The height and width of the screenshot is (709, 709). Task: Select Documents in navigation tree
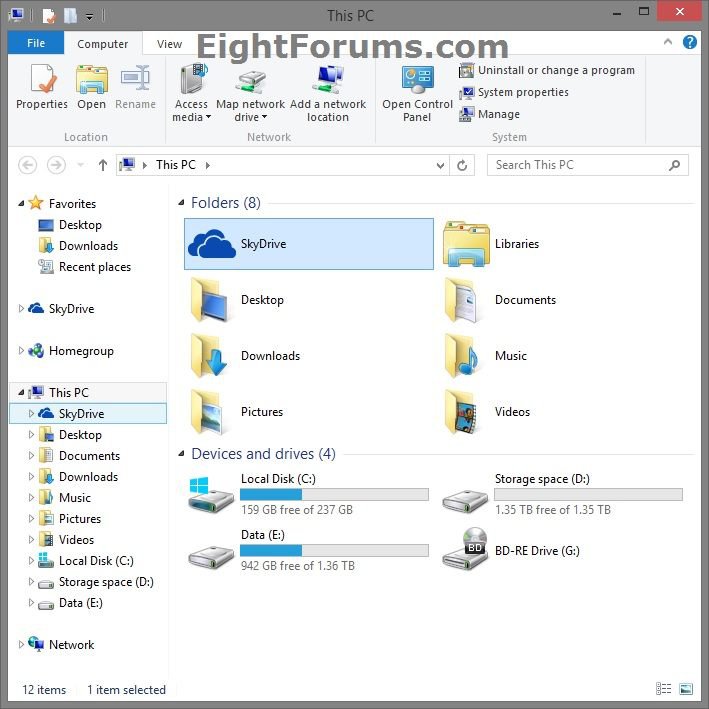click(89, 455)
